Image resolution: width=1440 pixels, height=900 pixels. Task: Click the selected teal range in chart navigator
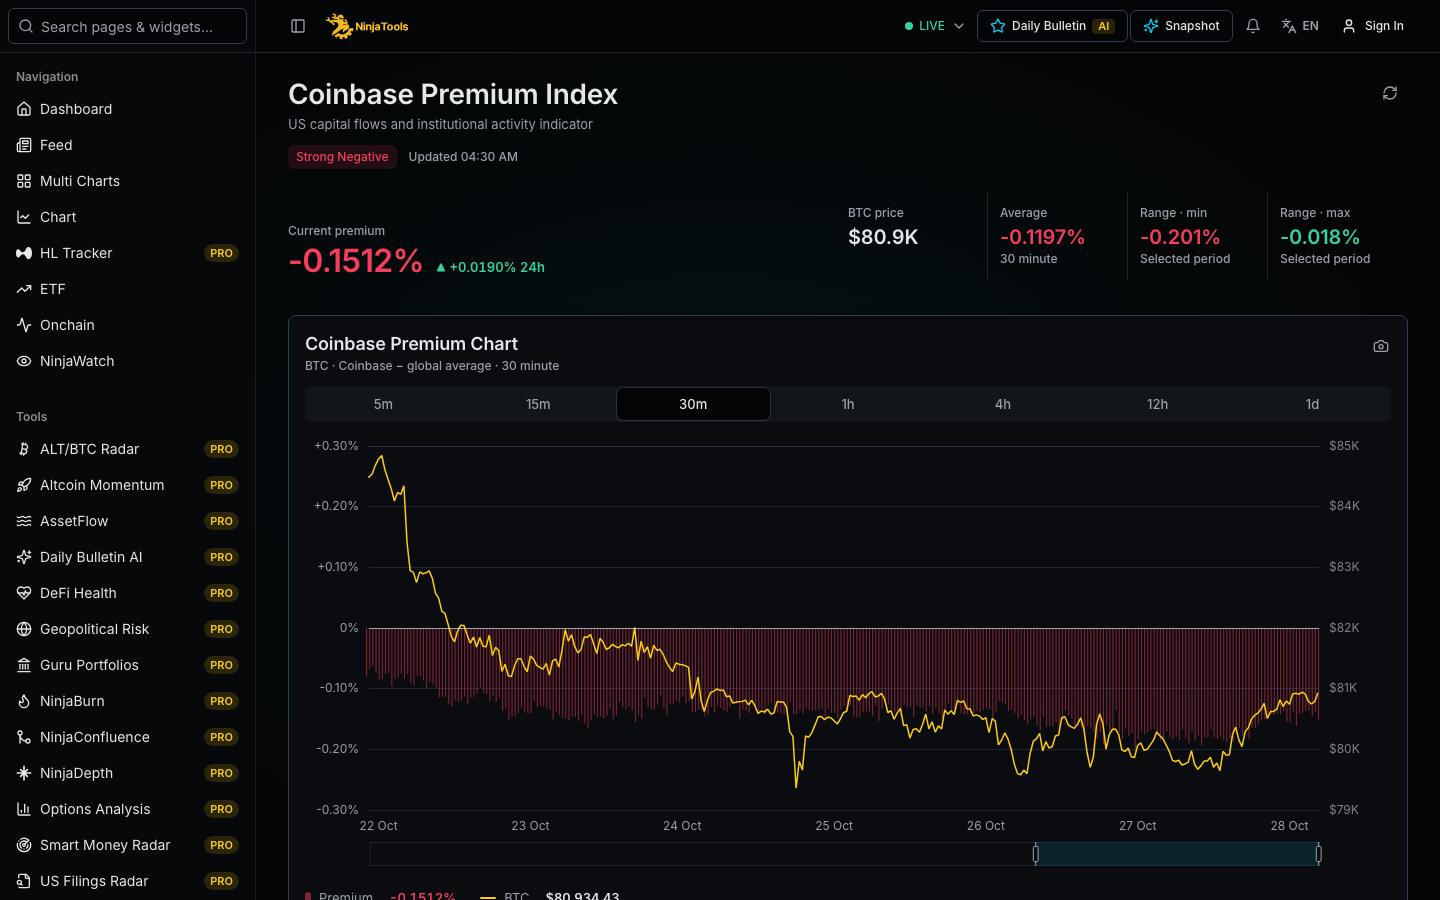(x=1177, y=853)
